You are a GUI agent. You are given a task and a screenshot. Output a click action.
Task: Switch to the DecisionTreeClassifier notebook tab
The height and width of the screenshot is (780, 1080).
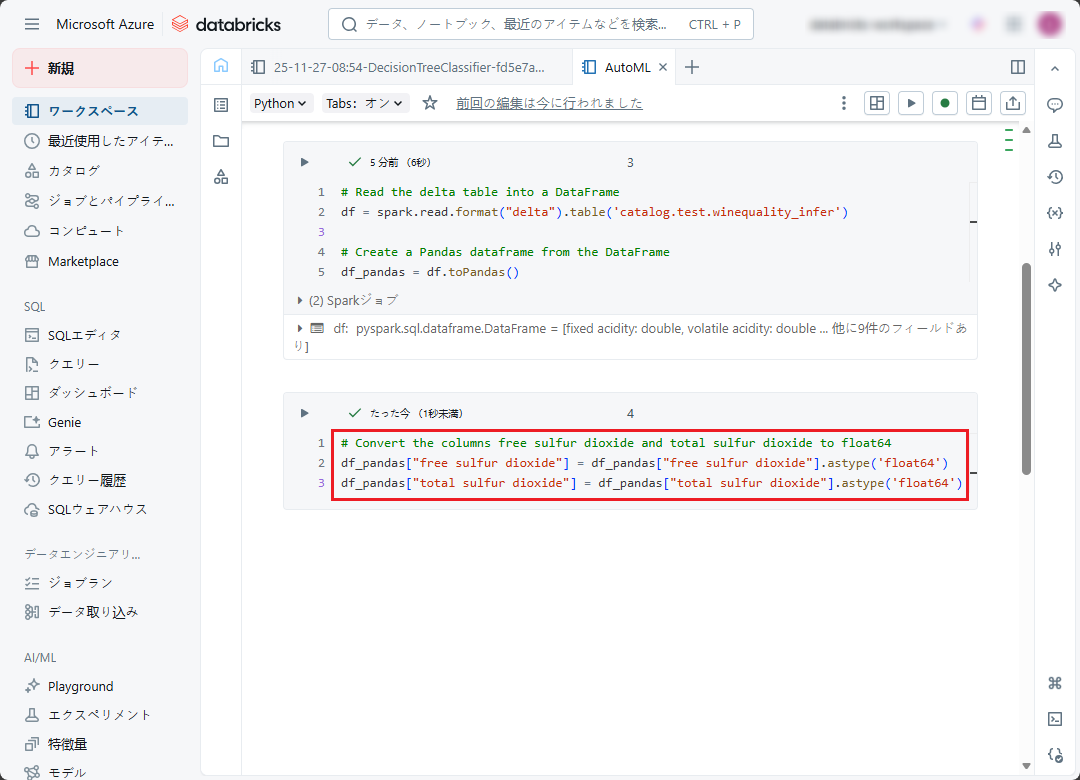click(x=400, y=67)
